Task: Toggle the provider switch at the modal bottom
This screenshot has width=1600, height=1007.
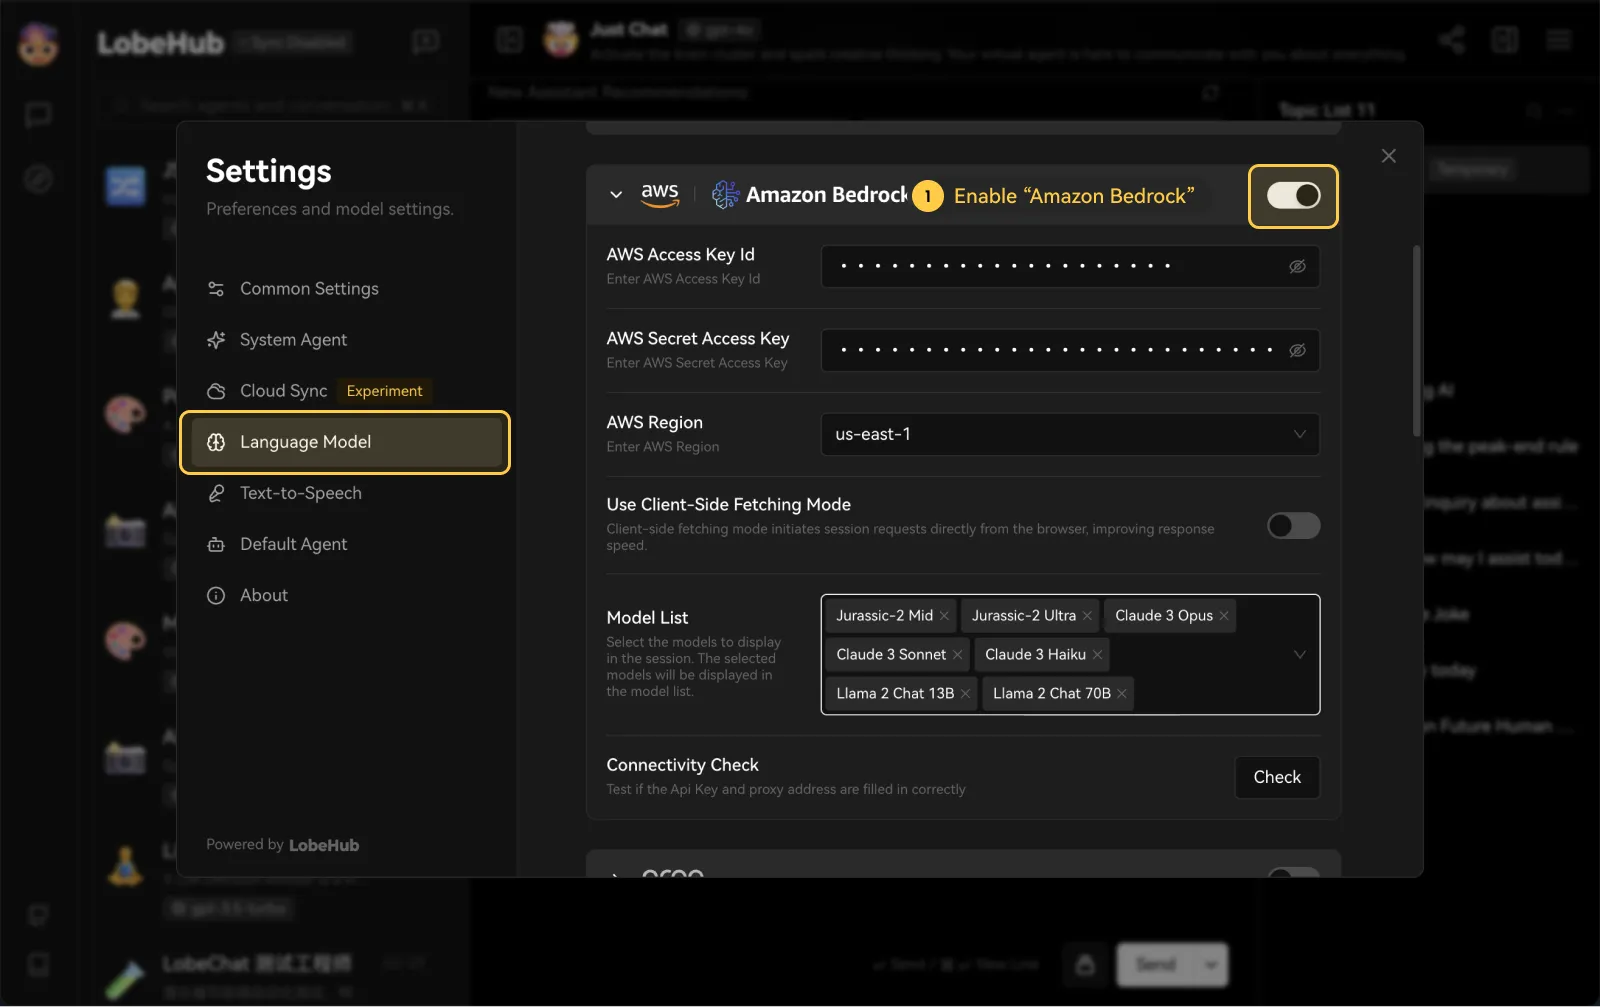Action: click(1293, 873)
